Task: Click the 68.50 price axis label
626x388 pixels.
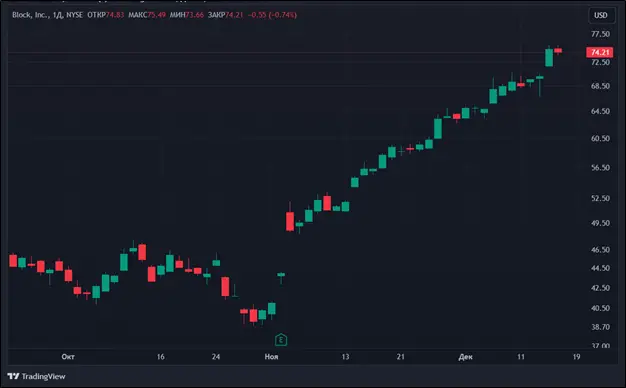Action: click(600, 86)
